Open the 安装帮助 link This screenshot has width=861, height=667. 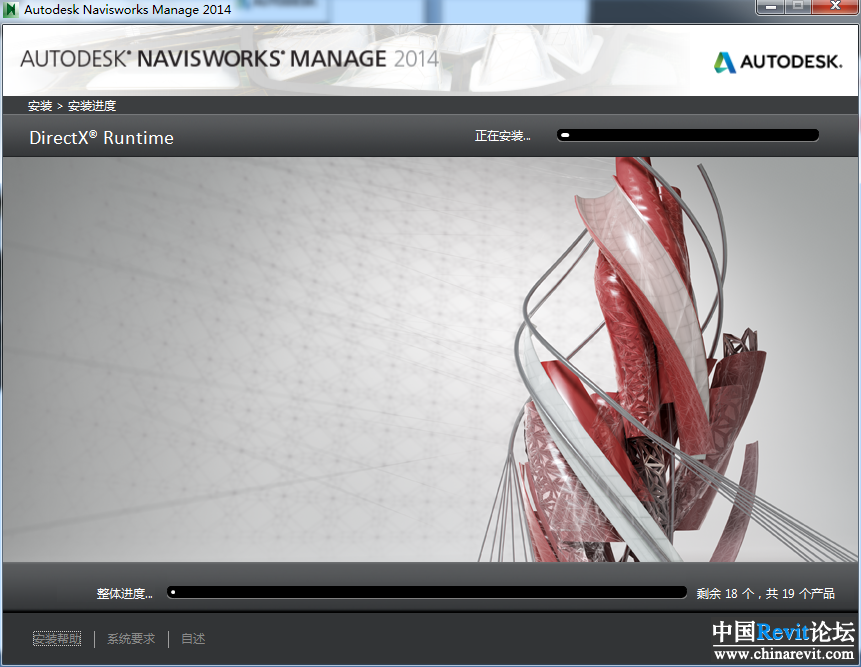tap(57, 639)
